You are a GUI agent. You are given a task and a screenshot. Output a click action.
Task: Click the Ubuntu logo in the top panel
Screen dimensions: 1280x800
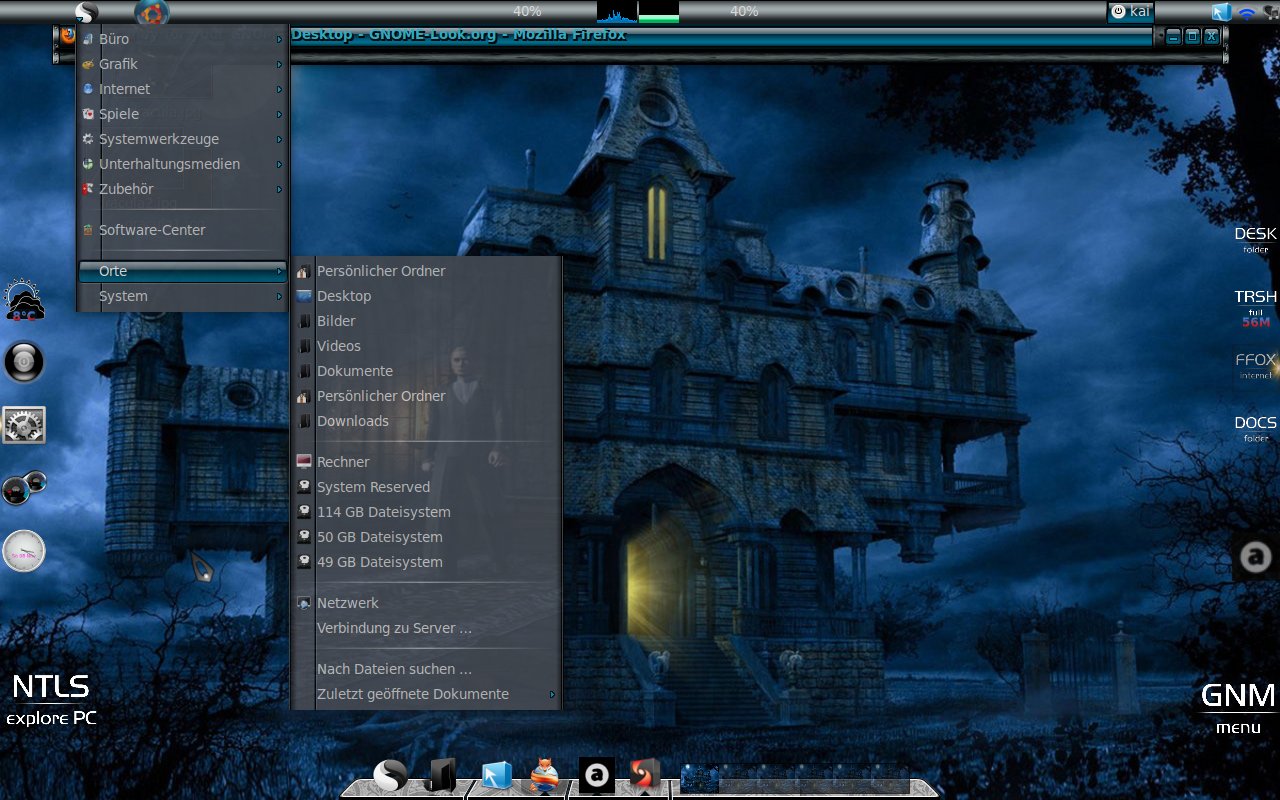point(152,13)
